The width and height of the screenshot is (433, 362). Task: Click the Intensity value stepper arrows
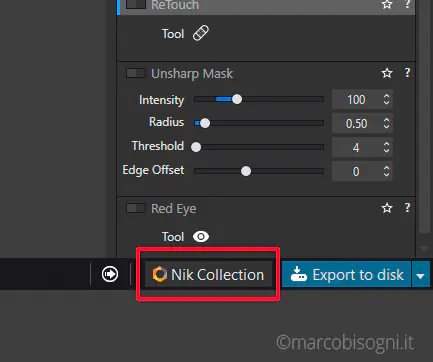tap(386, 99)
